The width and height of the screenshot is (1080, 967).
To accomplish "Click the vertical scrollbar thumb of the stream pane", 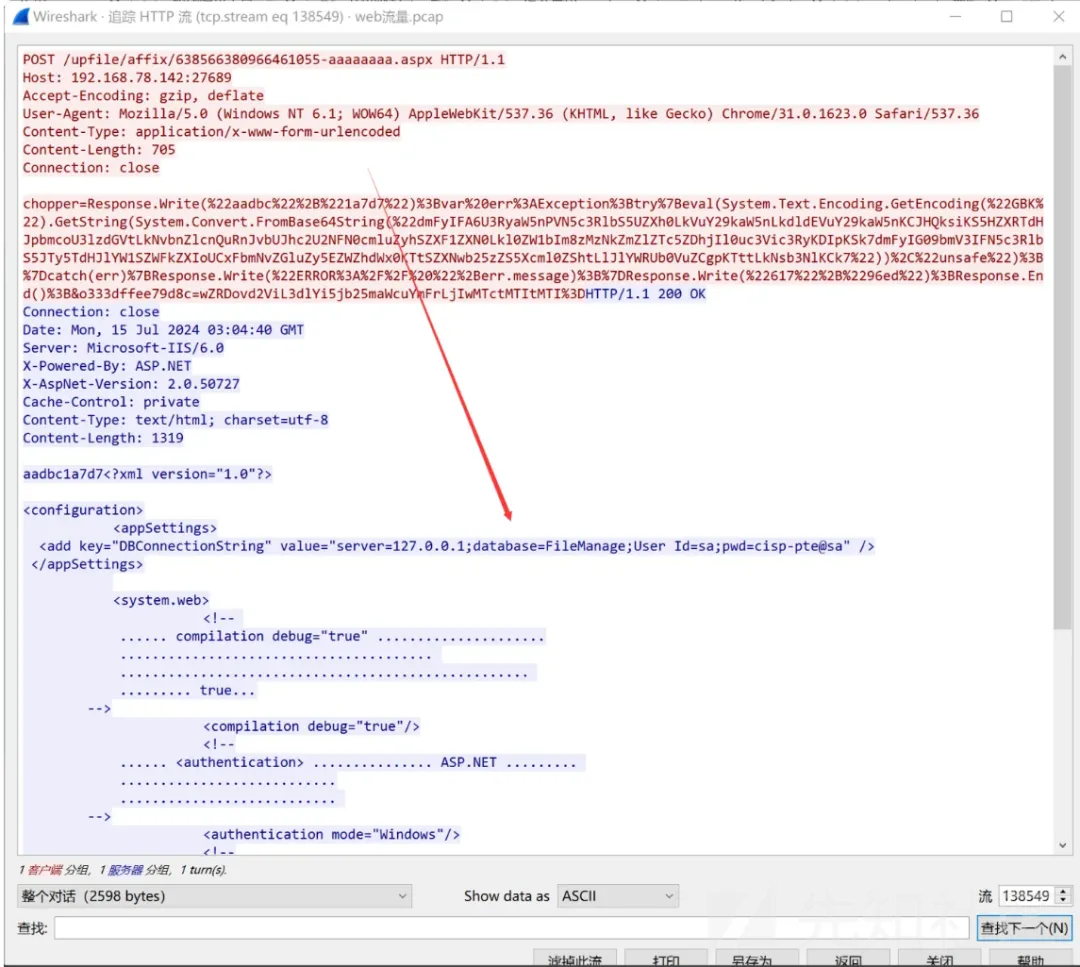I will point(1062,348).
